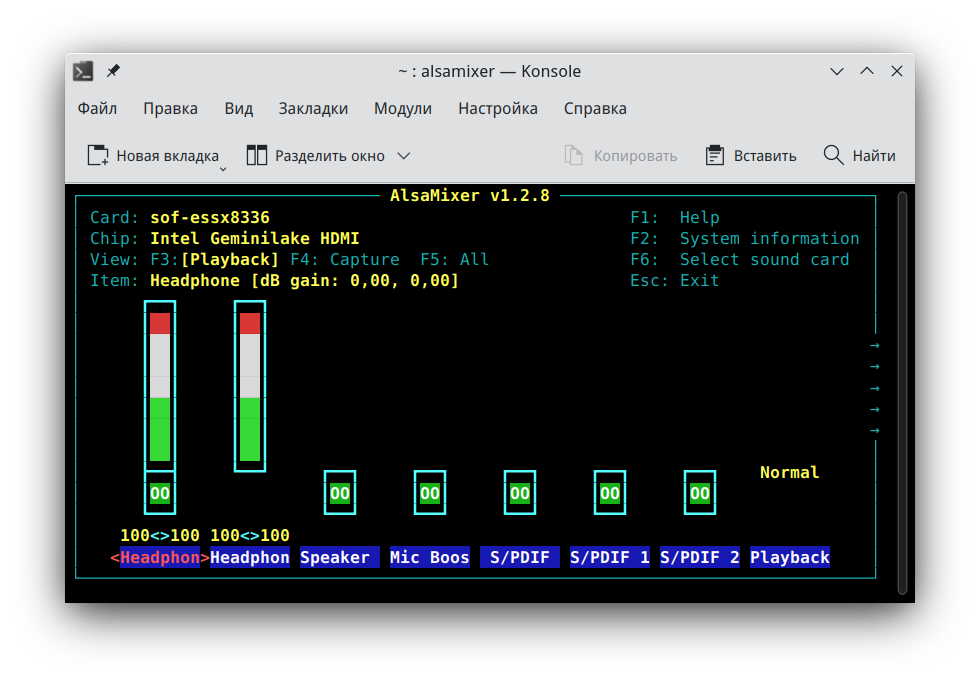
Task: Click the Find (Найти) magnifier icon
Action: pos(833,155)
